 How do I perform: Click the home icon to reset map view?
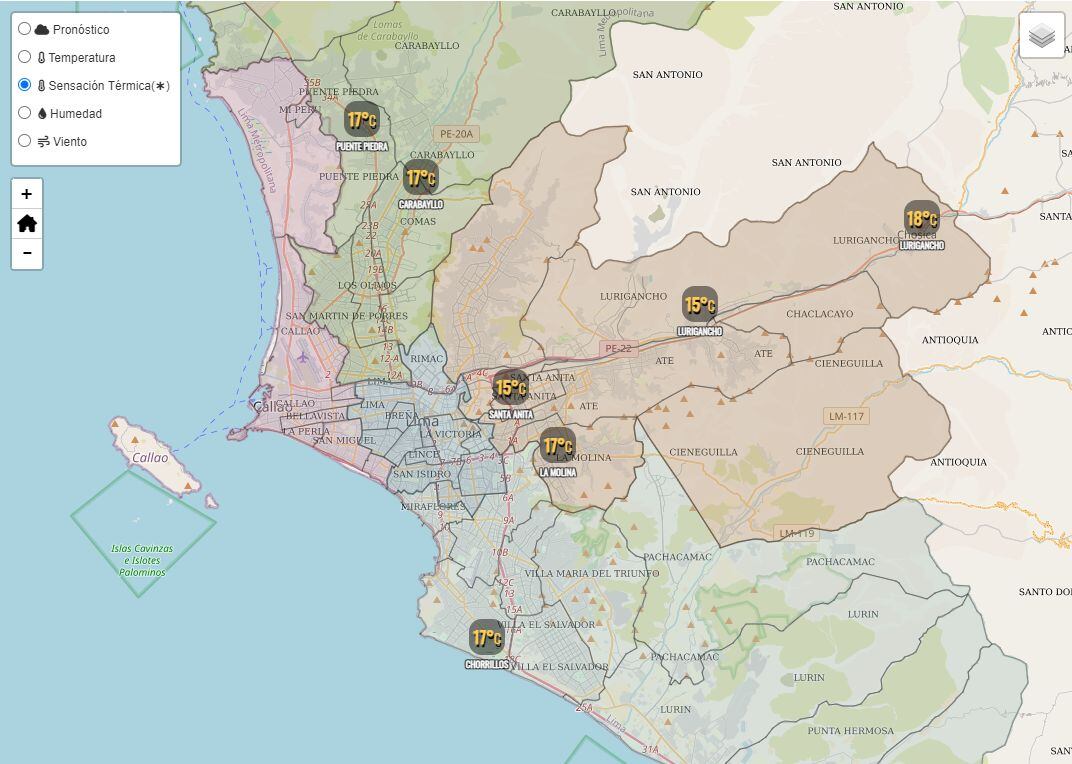26,224
